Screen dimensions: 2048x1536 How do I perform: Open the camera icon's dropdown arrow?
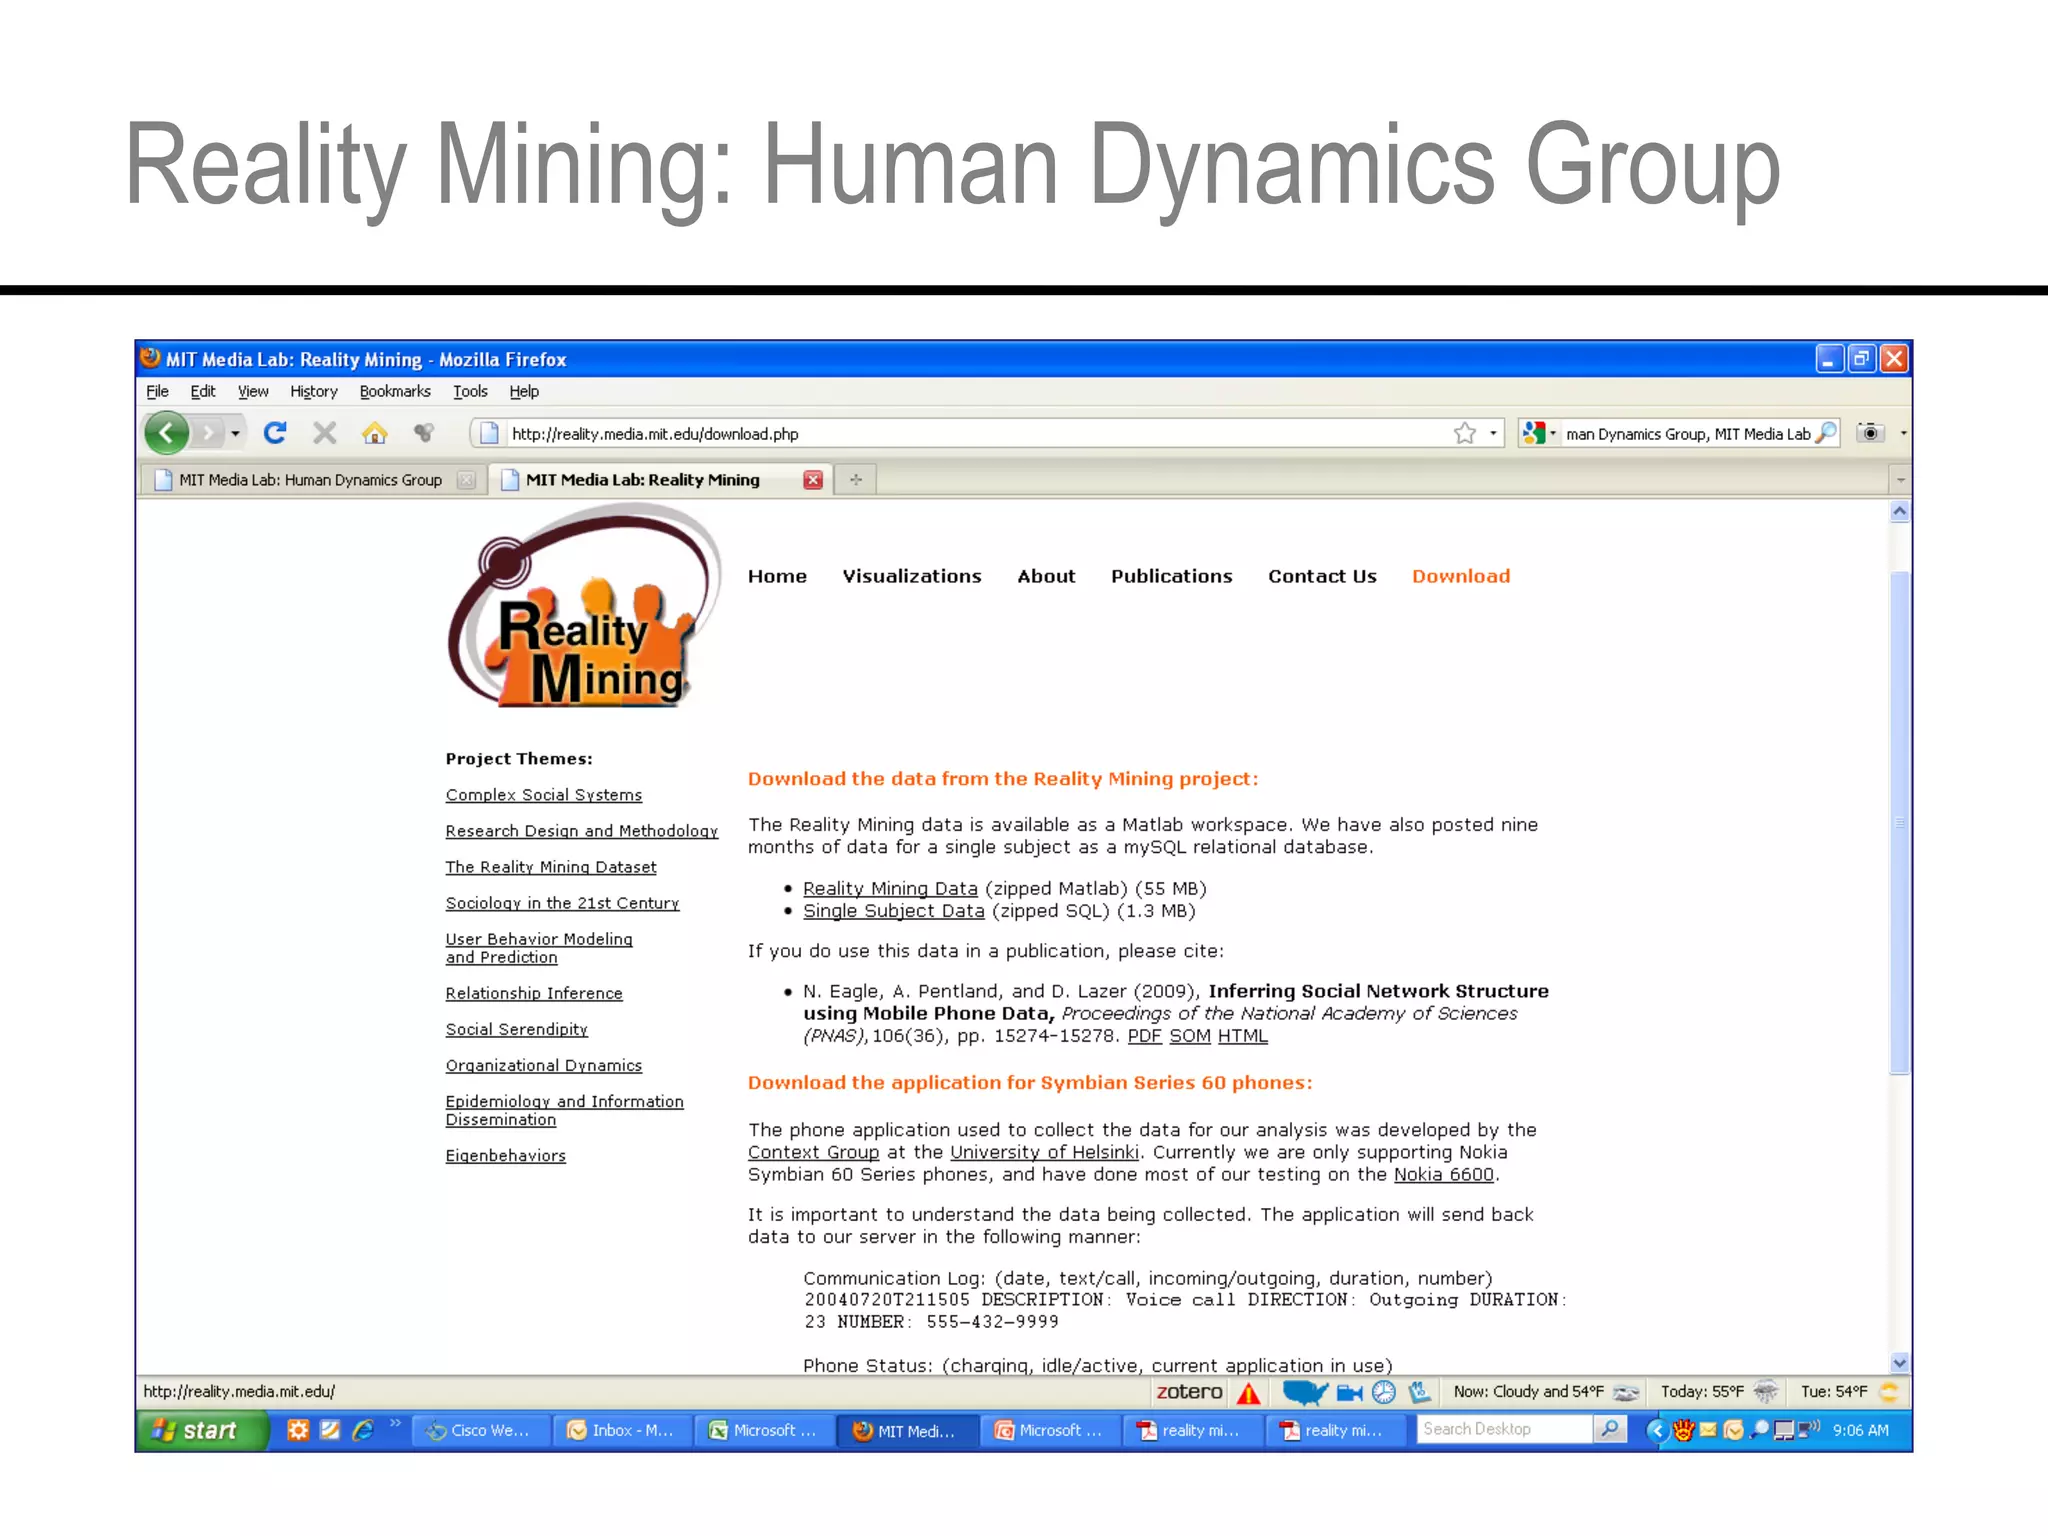tap(1903, 433)
